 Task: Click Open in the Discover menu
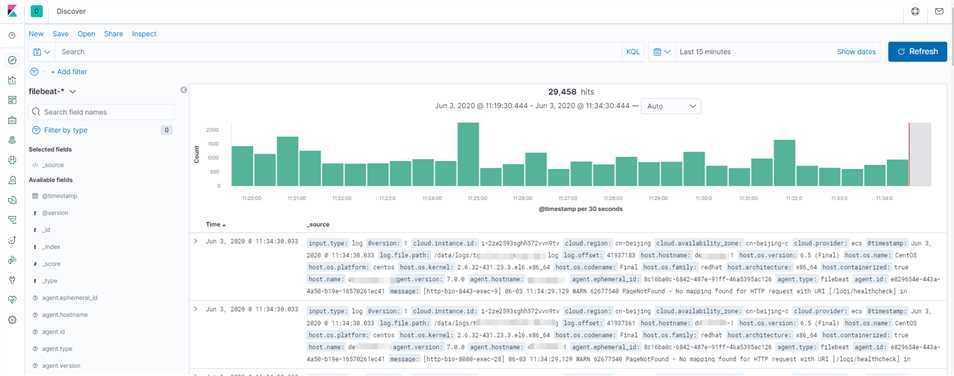[x=86, y=34]
